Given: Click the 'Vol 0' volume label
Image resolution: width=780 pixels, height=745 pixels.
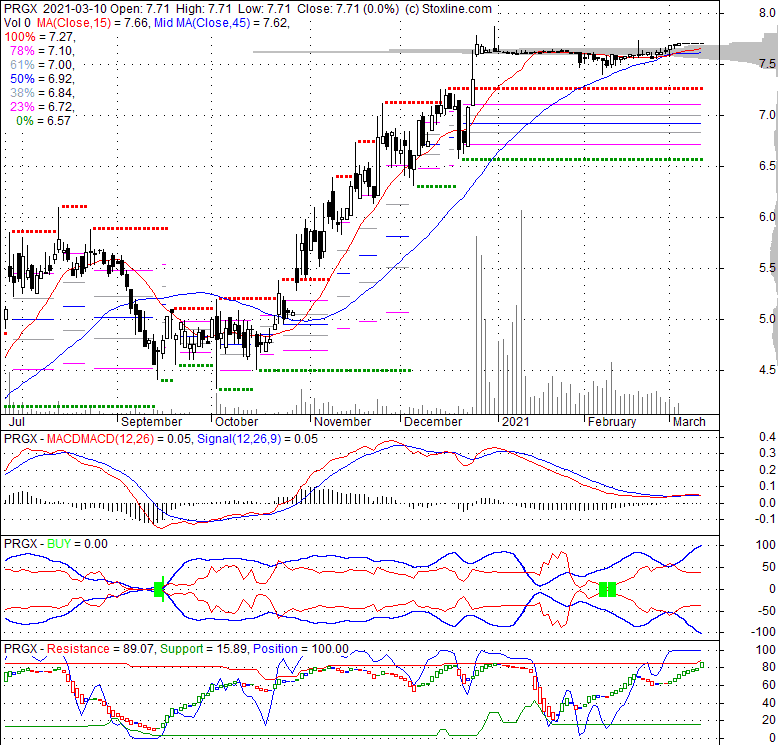Looking at the screenshot, I should 17,23.
